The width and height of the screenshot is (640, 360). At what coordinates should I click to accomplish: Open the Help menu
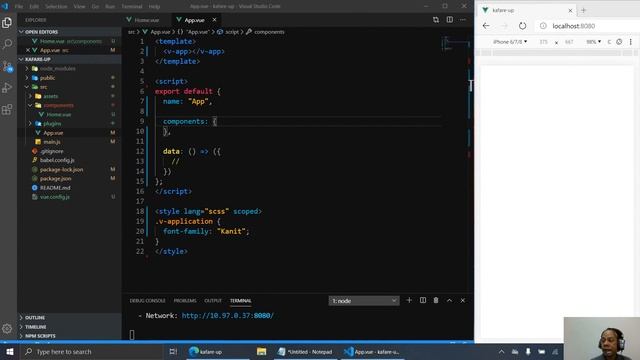154,7
